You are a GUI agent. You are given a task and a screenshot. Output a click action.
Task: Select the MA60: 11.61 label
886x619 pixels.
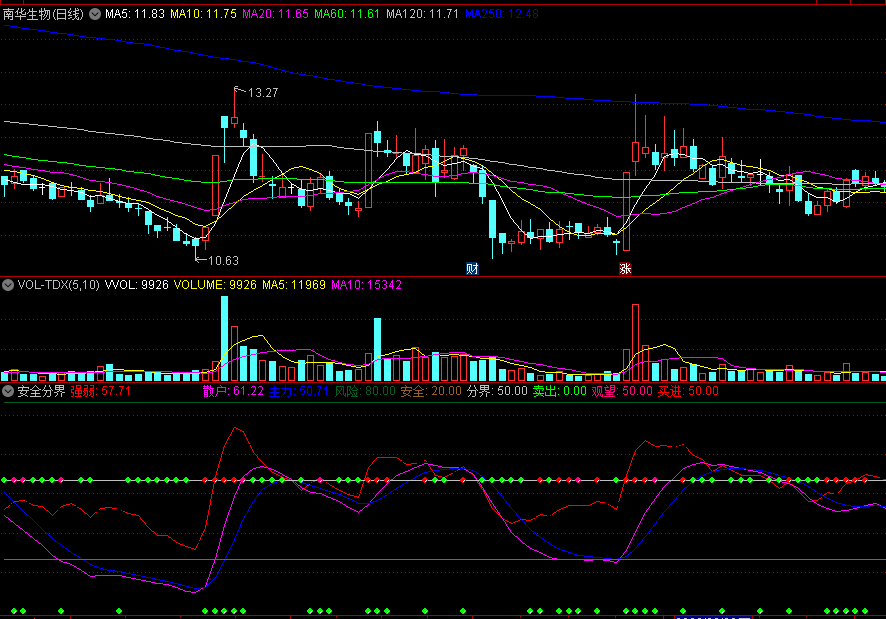point(347,14)
